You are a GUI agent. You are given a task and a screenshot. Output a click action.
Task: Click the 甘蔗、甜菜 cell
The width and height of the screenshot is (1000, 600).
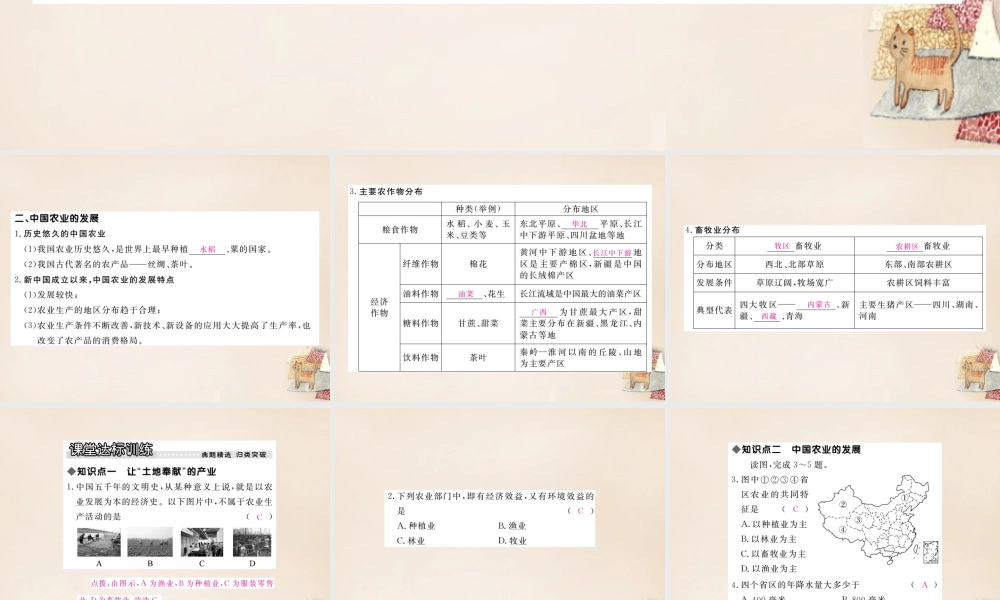(x=478, y=323)
